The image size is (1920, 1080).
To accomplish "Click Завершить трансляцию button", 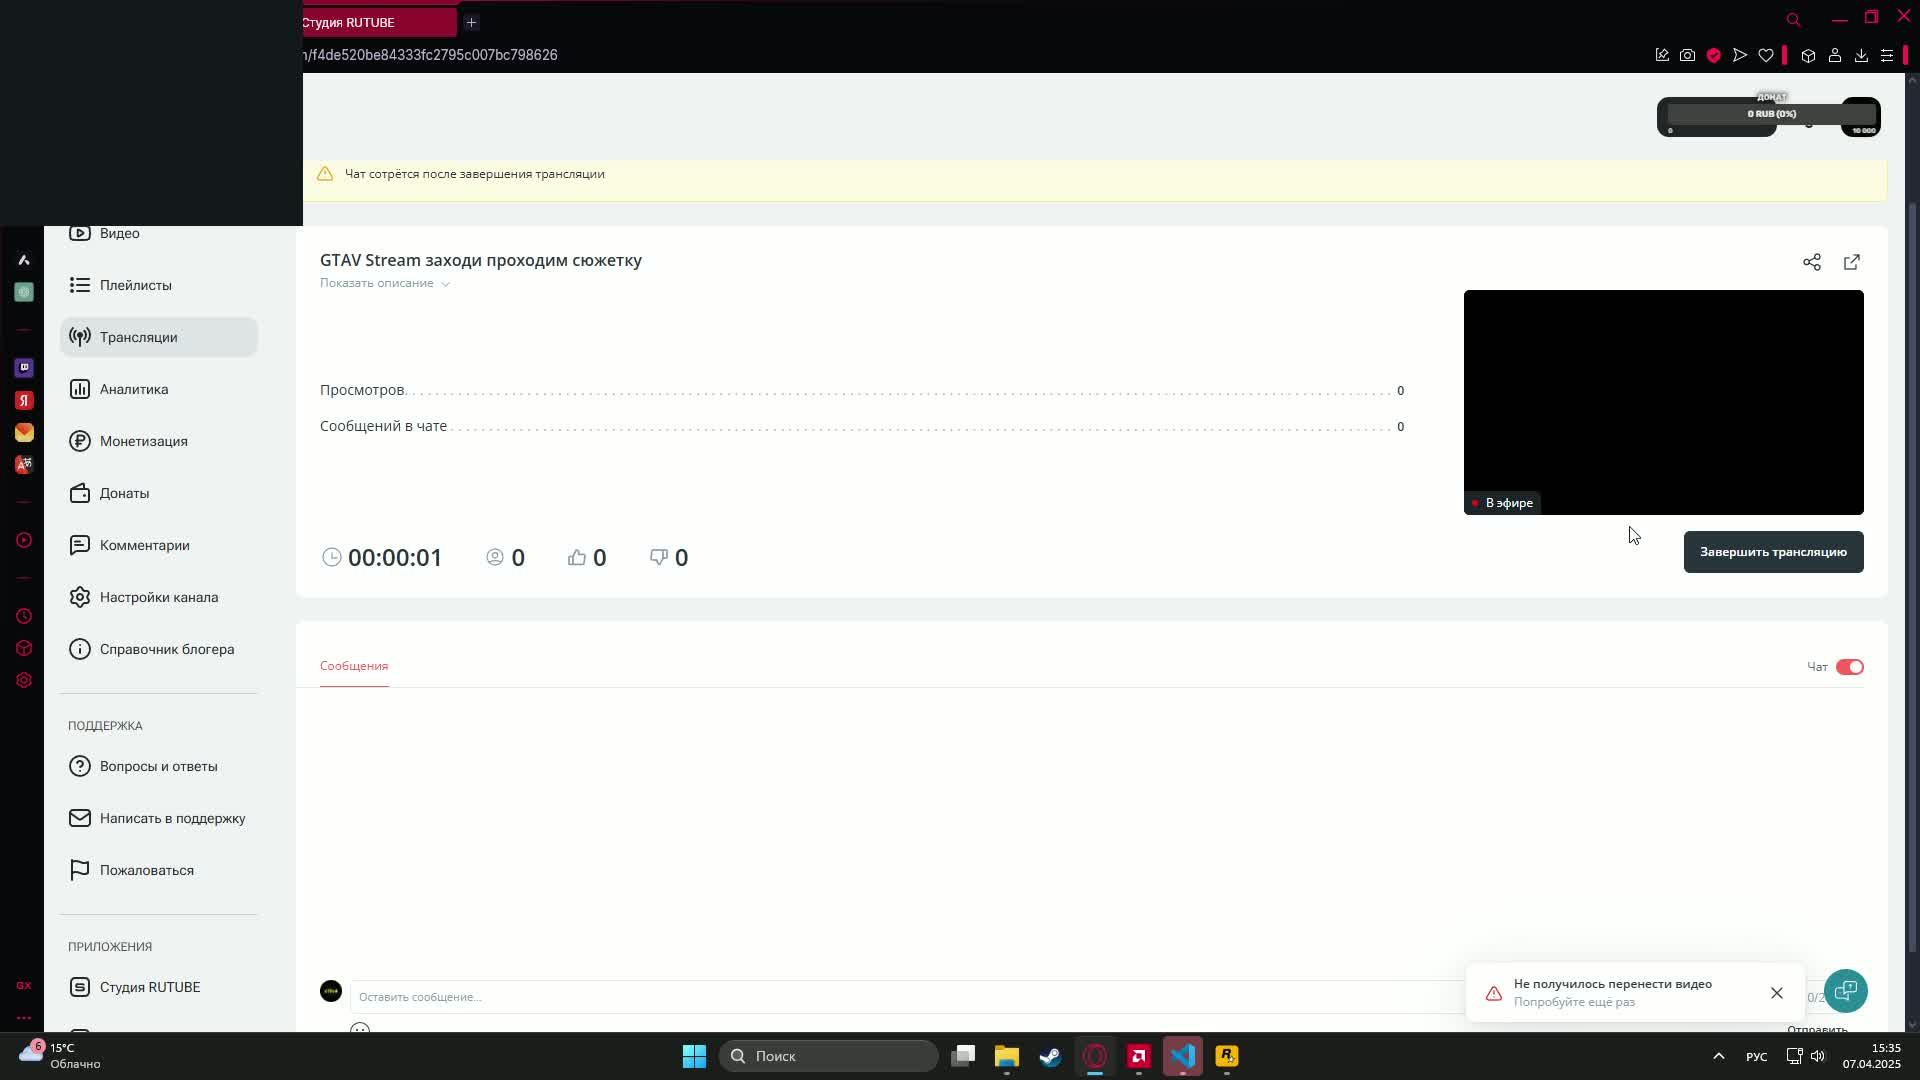I will [1773, 552].
